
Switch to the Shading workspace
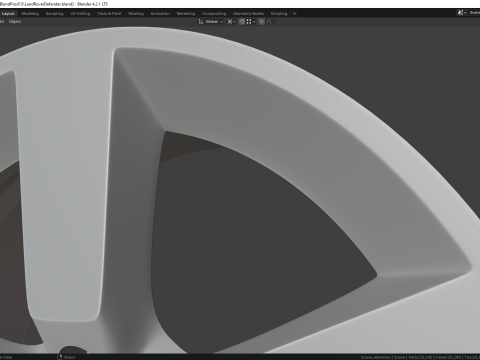[x=136, y=14]
